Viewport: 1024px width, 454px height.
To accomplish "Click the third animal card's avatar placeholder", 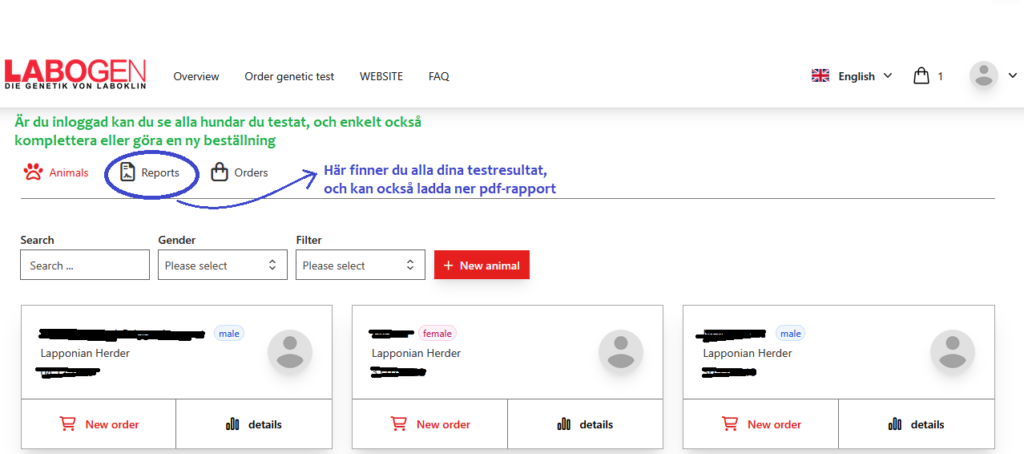I will point(952,351).
